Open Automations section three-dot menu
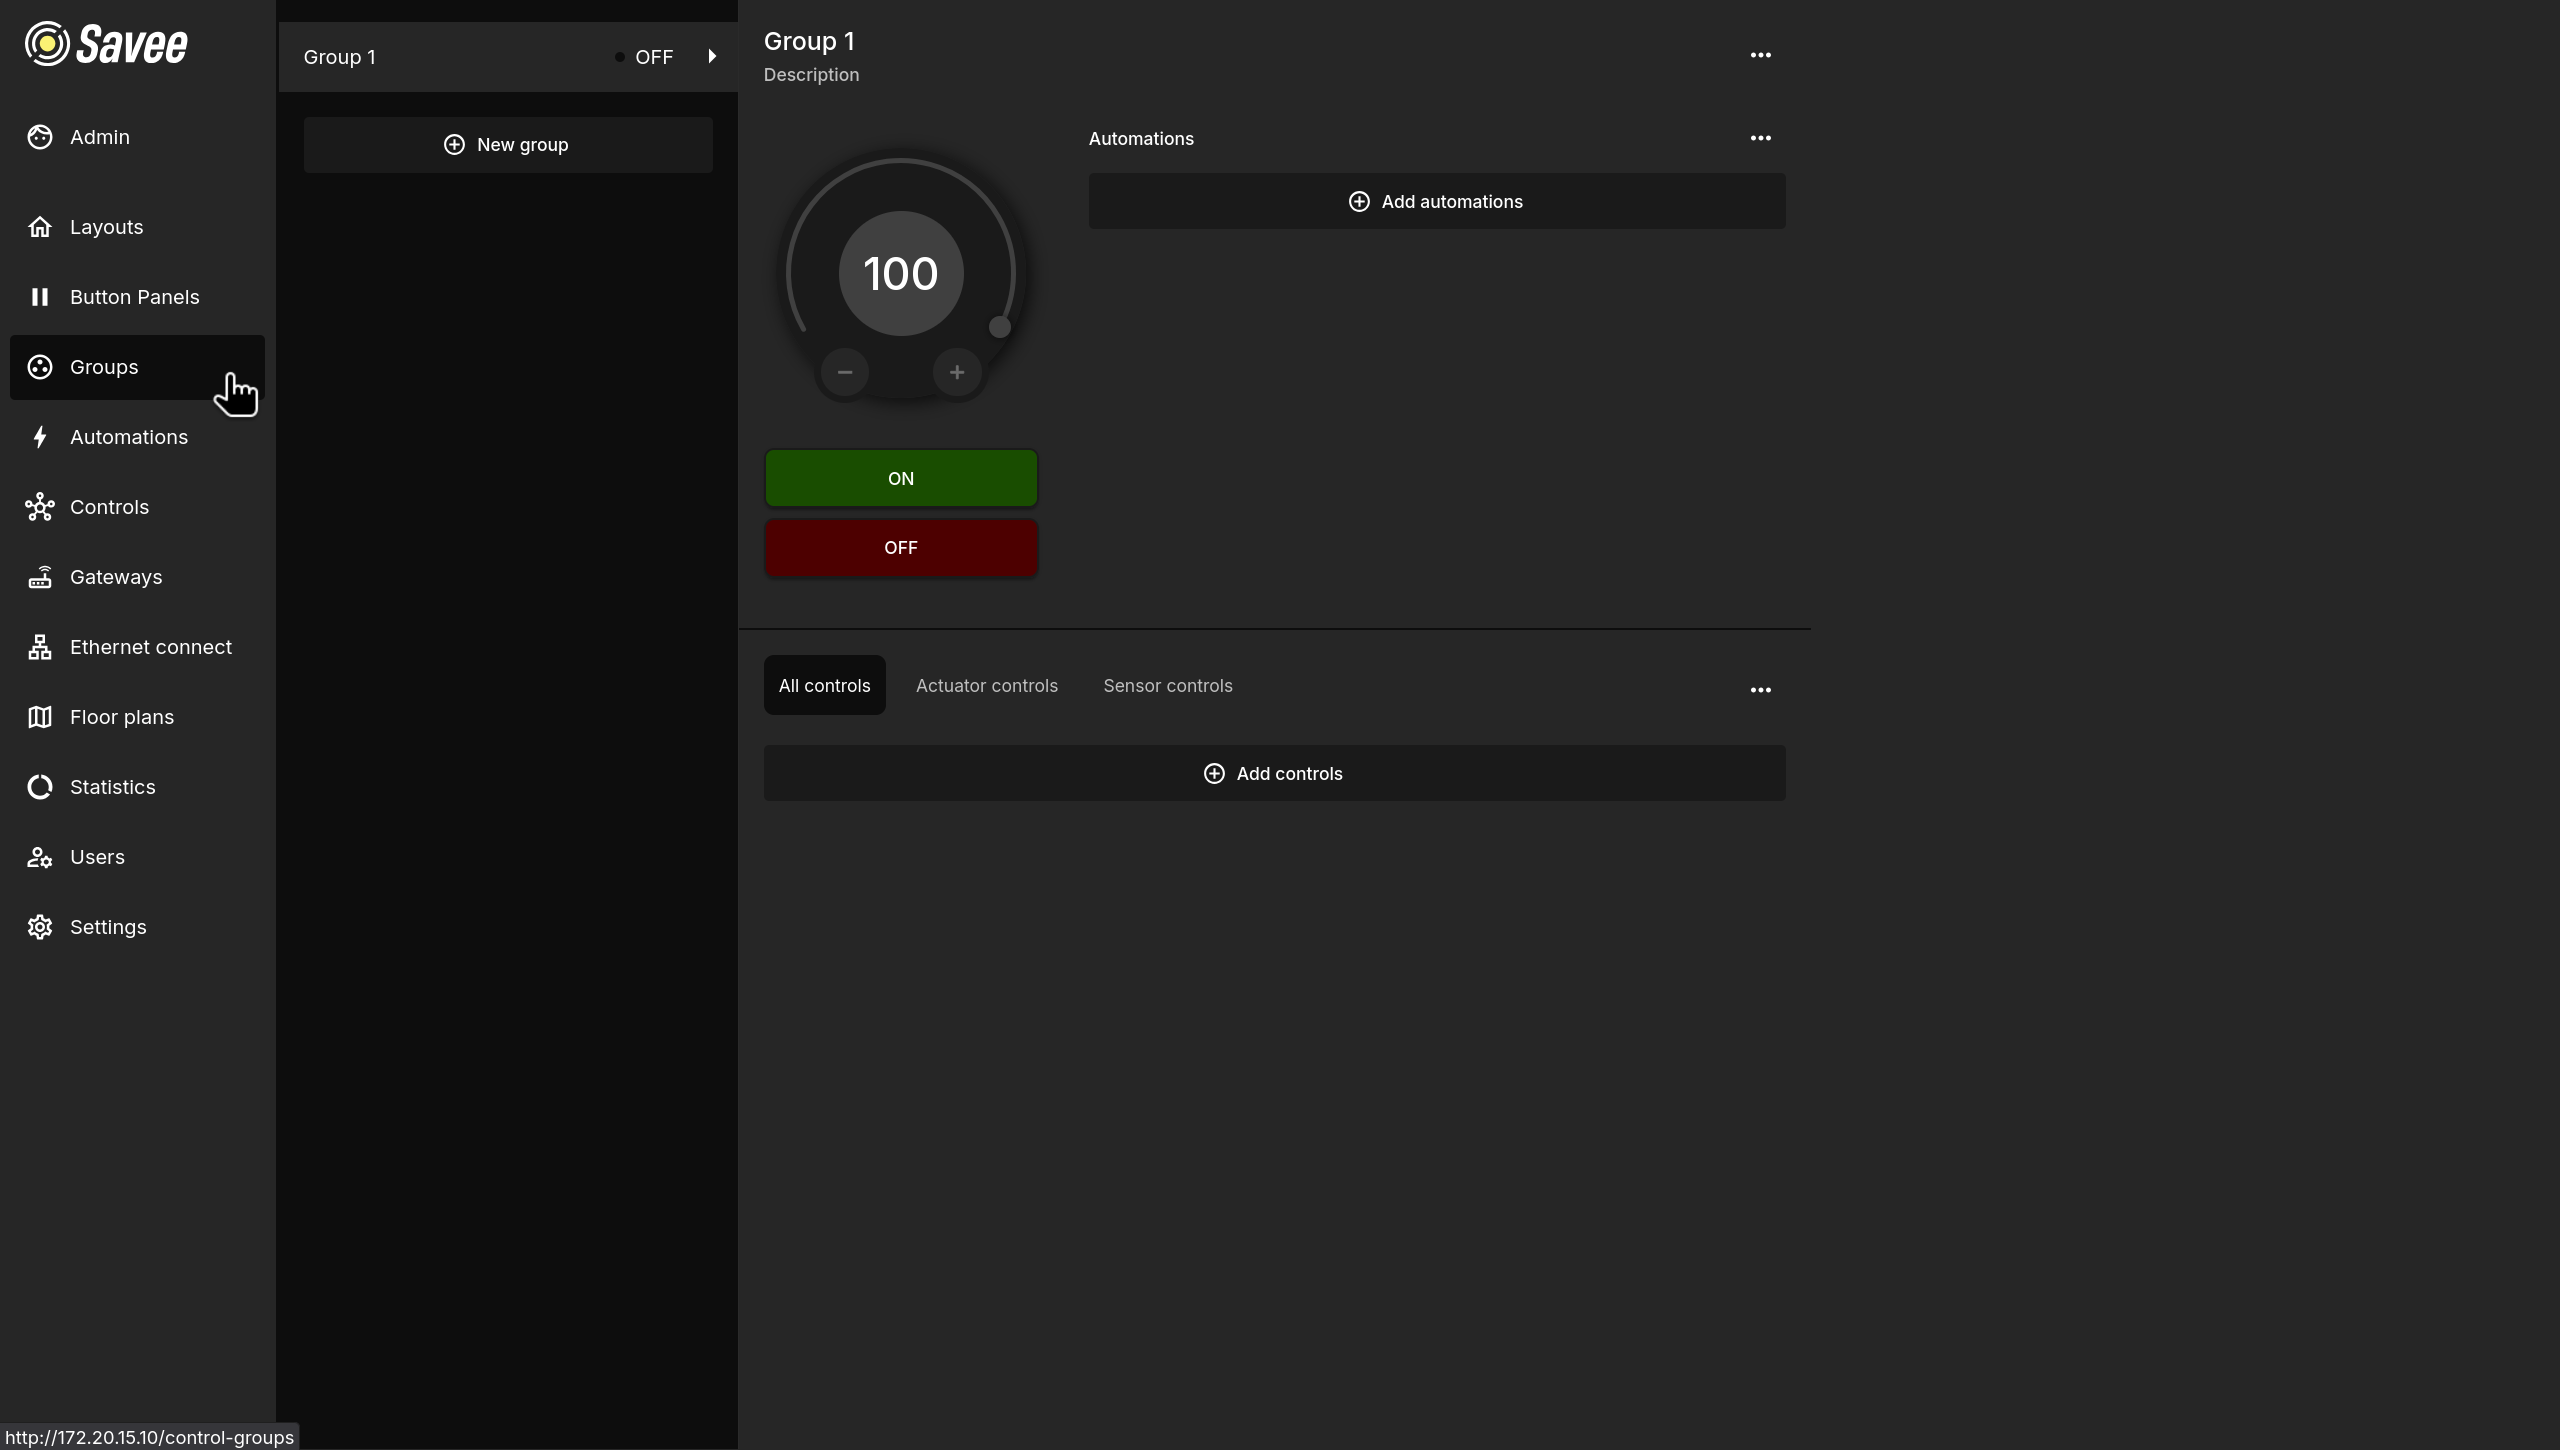 tap(1760, 138)
